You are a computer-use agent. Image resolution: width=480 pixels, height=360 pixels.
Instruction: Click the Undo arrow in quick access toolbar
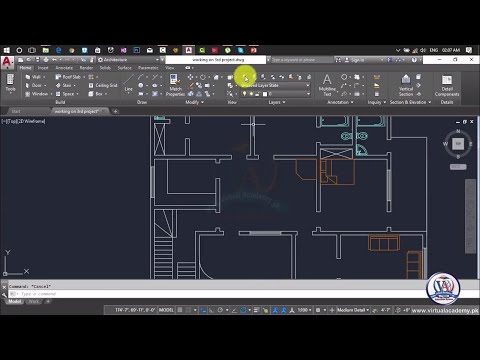[54, 60]
